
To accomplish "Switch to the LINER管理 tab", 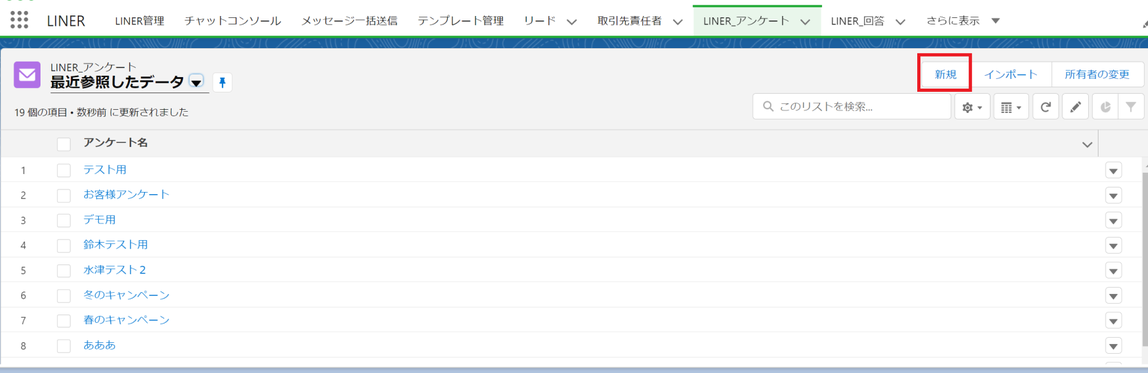I will coord(139,21).
